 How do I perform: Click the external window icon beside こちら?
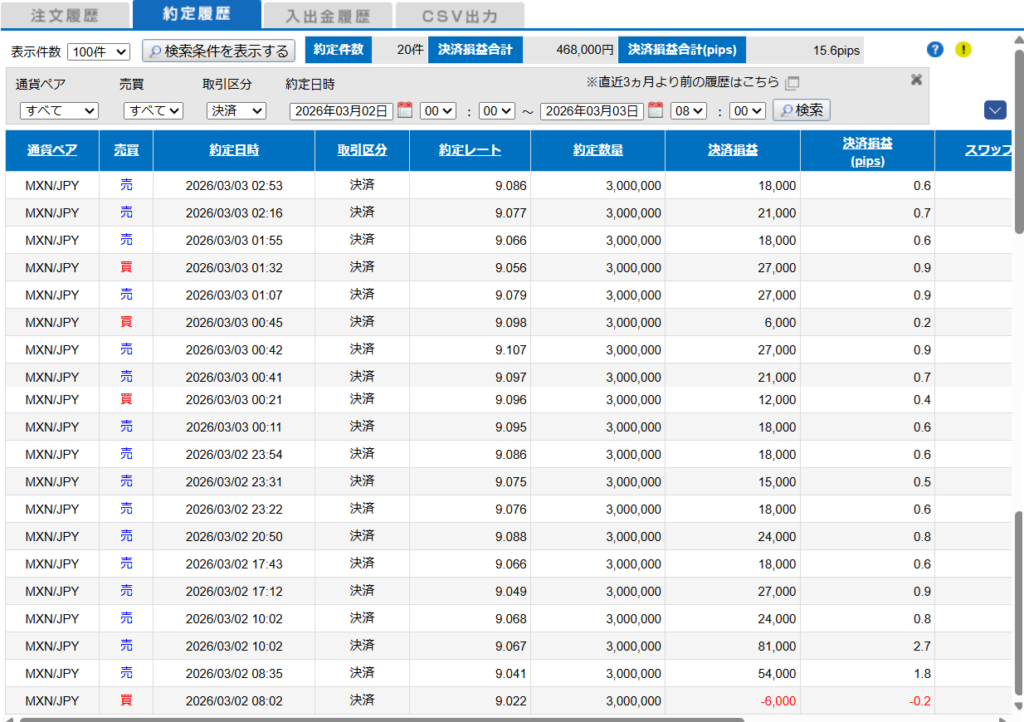coord(793,83)
